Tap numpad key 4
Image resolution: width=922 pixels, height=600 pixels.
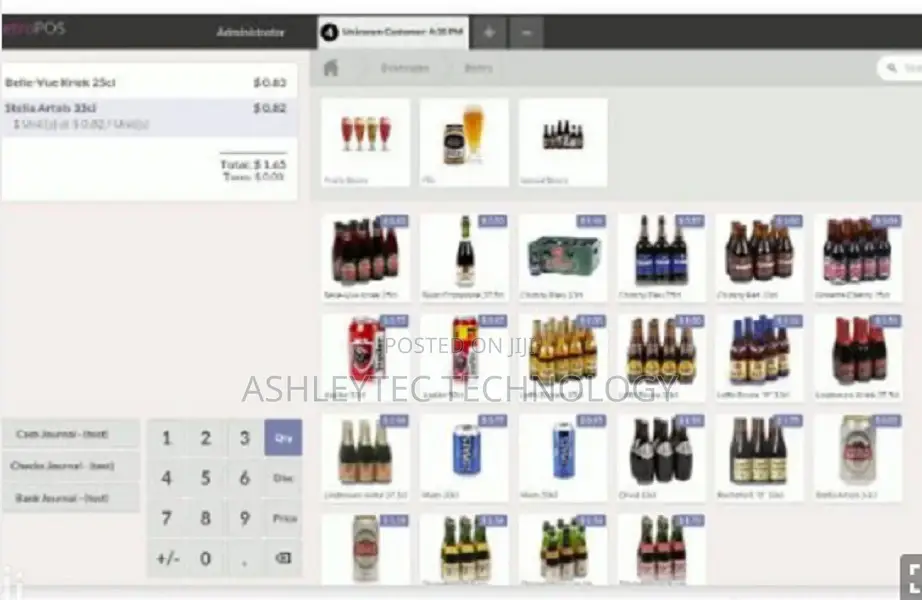(166, 478)
